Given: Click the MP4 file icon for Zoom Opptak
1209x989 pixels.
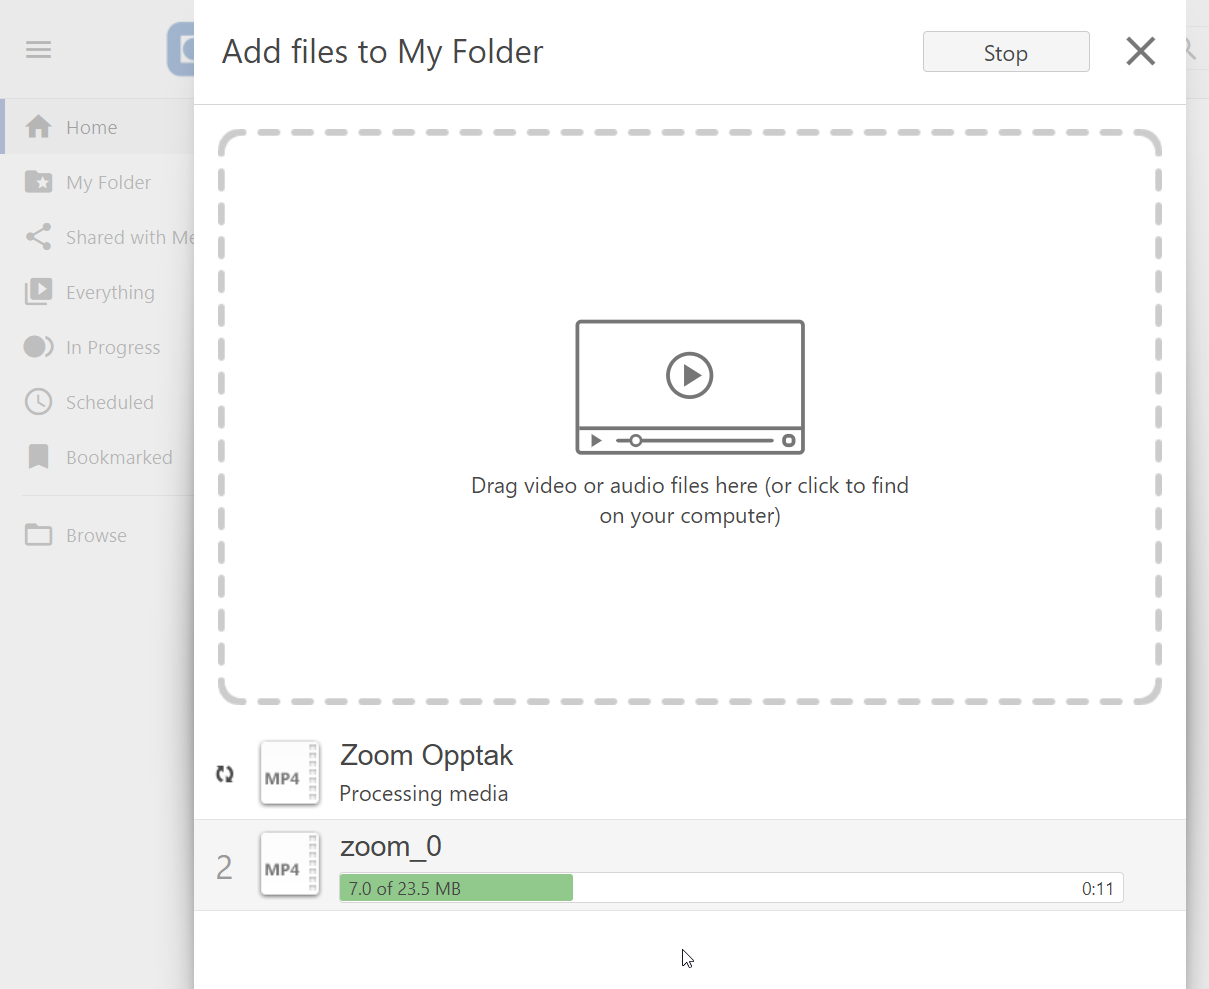Looking at the screenshot, I should 290,774.
